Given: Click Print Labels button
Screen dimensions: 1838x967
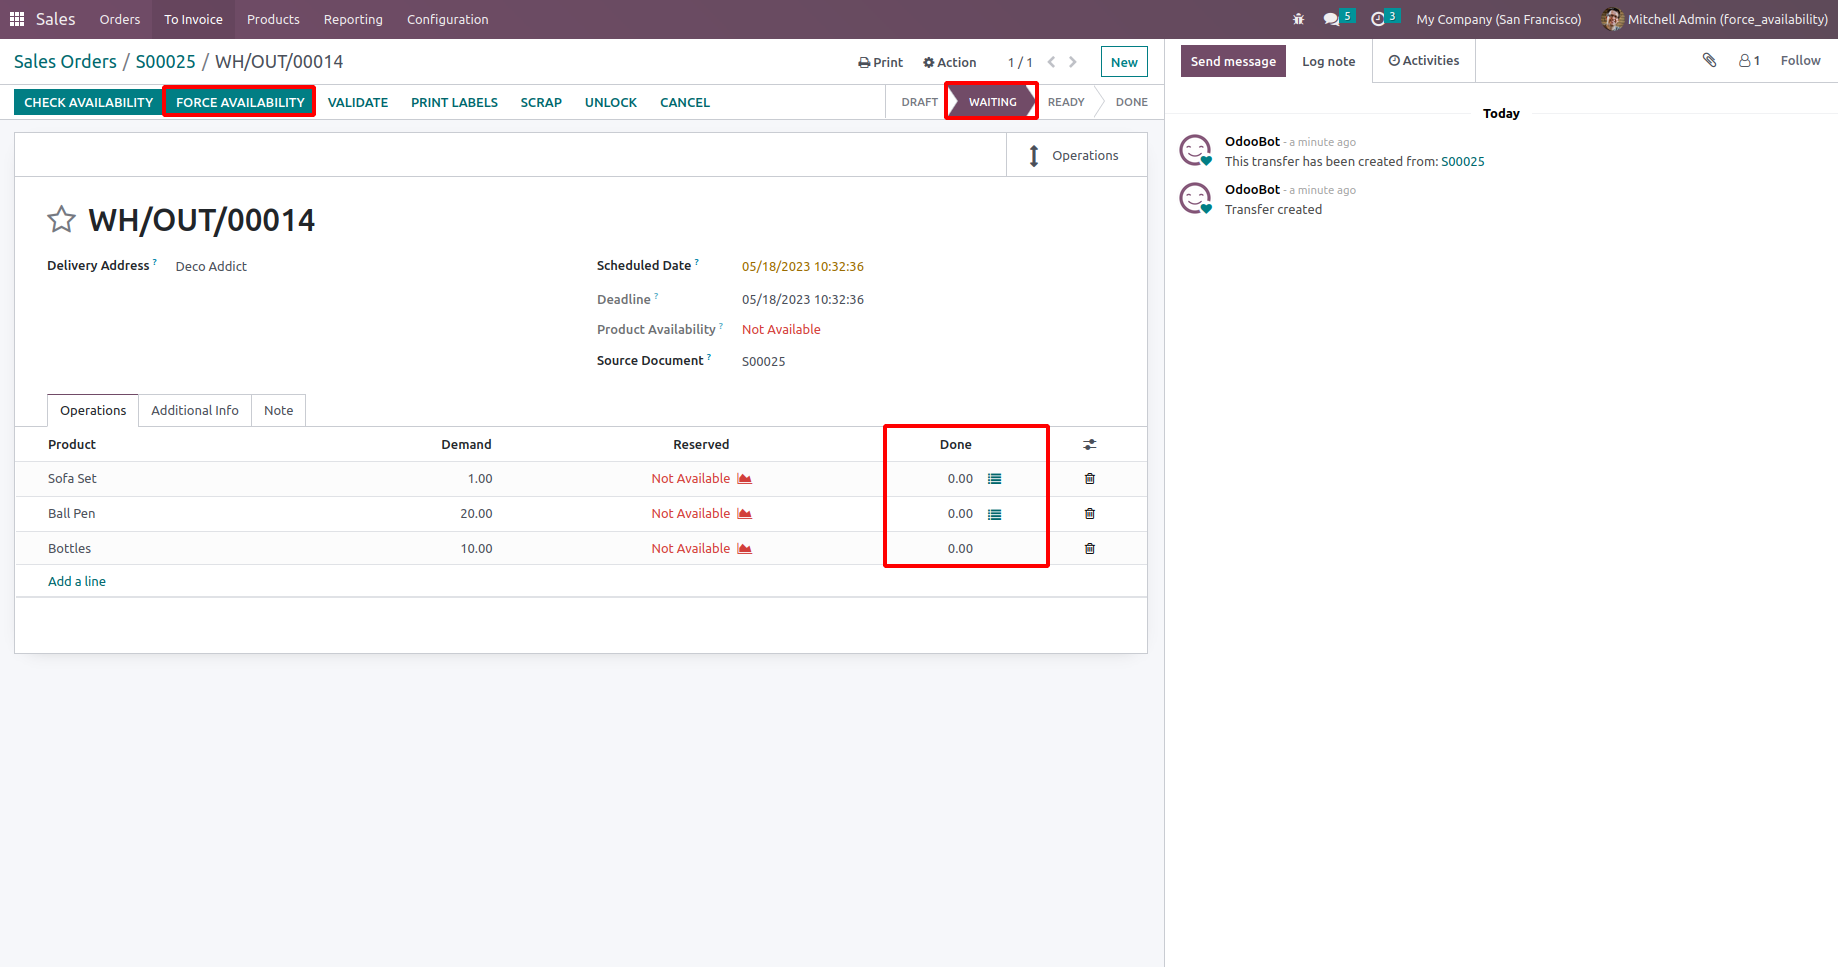Looking at the screenshot, I should [x=454, y=102].
